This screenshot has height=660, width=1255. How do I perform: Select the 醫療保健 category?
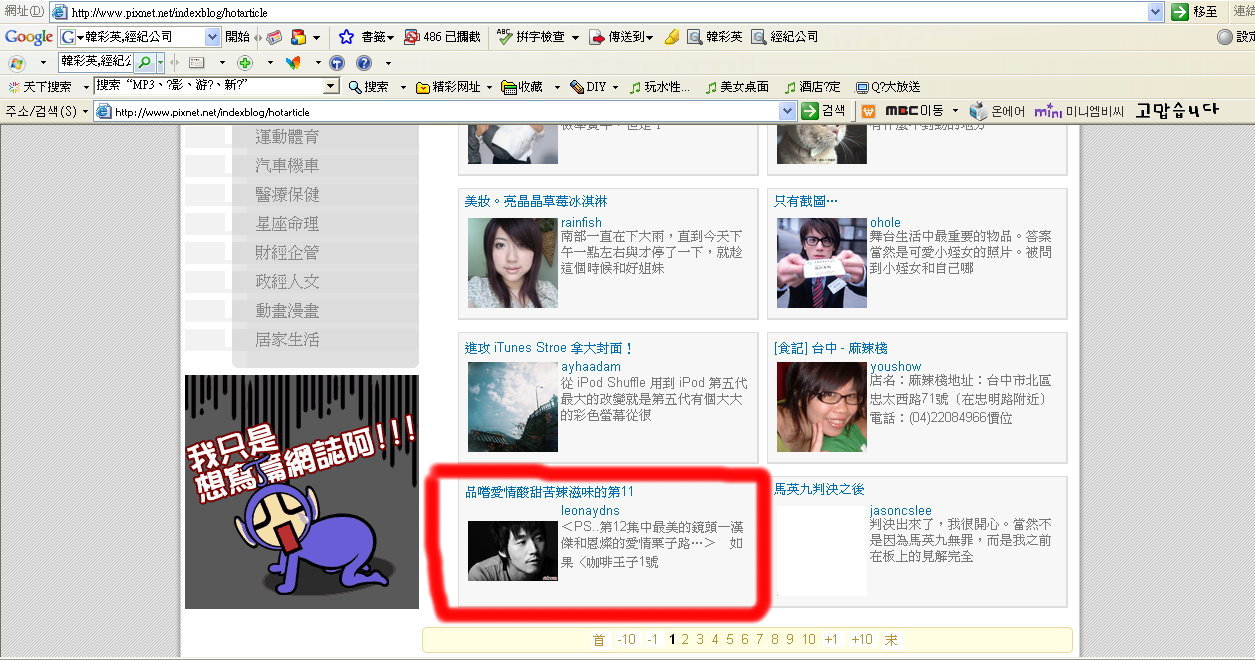(x=287, y=195)
